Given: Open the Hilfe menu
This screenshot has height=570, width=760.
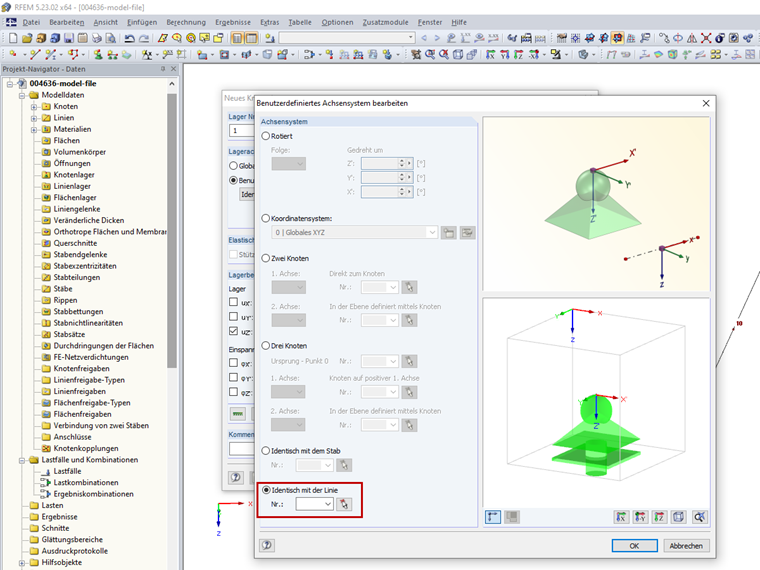Looking at the screenshot, I should tap(459, 22).
